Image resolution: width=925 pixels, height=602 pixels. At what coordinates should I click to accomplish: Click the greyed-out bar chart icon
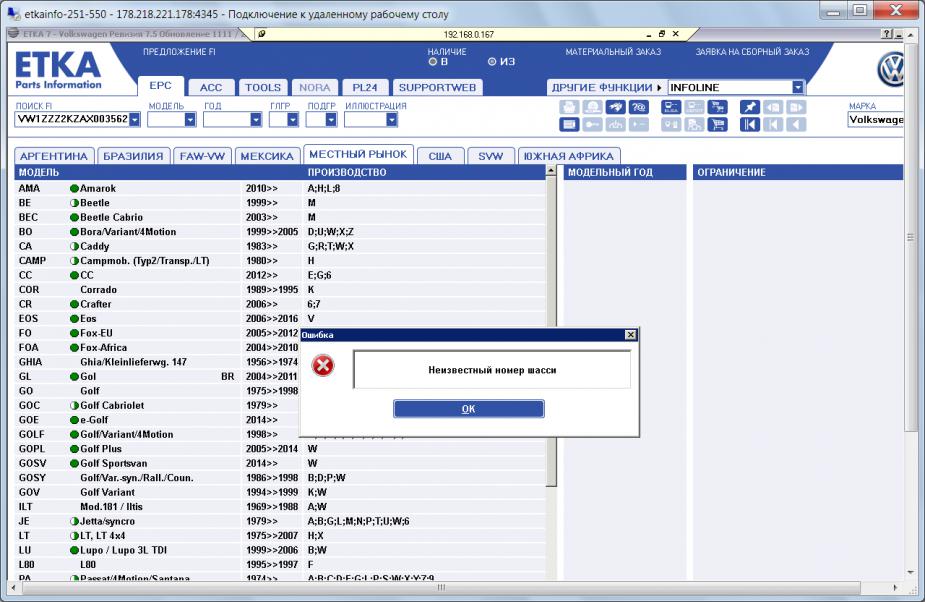615,125
